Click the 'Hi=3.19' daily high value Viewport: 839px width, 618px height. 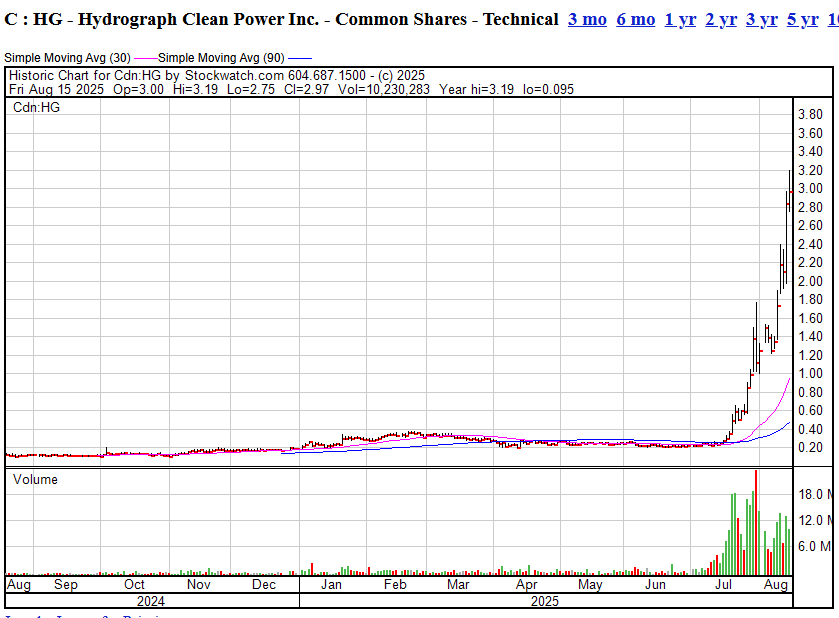point(195,89)
